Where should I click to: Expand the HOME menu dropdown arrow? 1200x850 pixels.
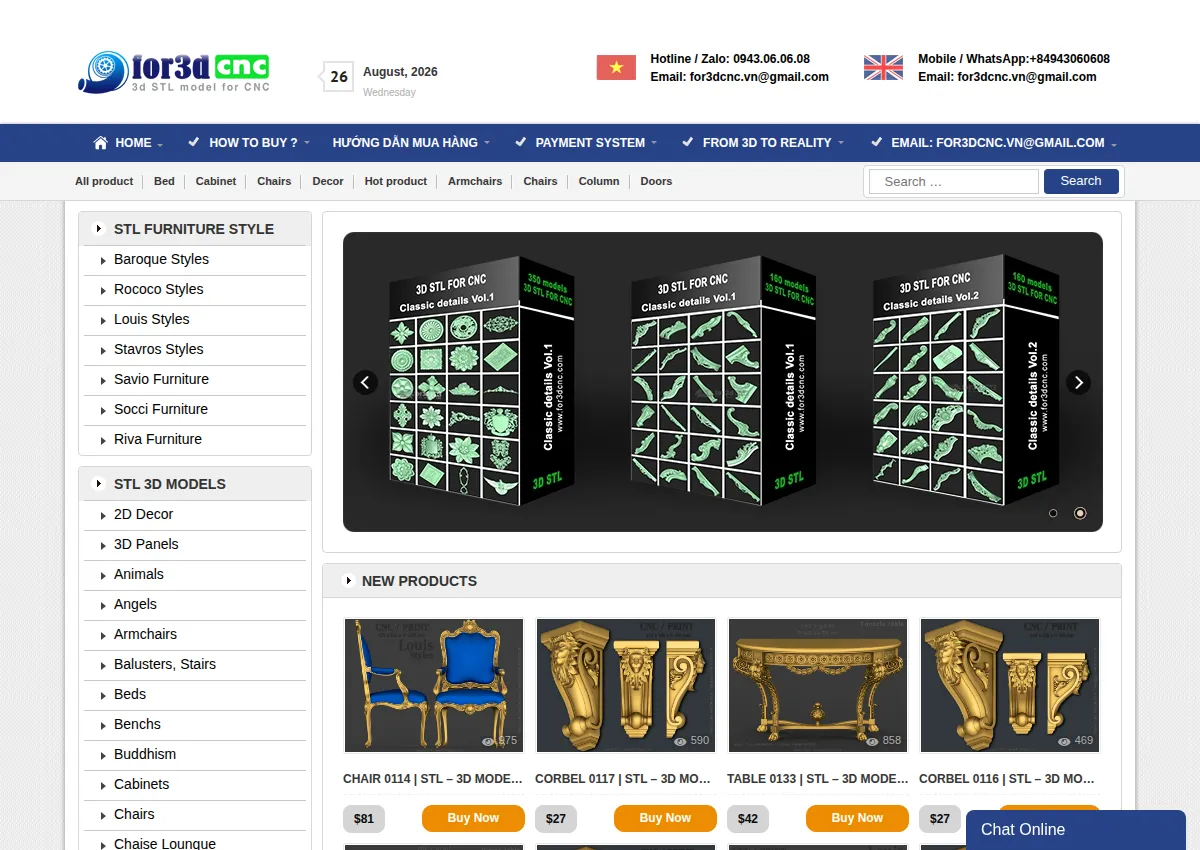(160, 144)
